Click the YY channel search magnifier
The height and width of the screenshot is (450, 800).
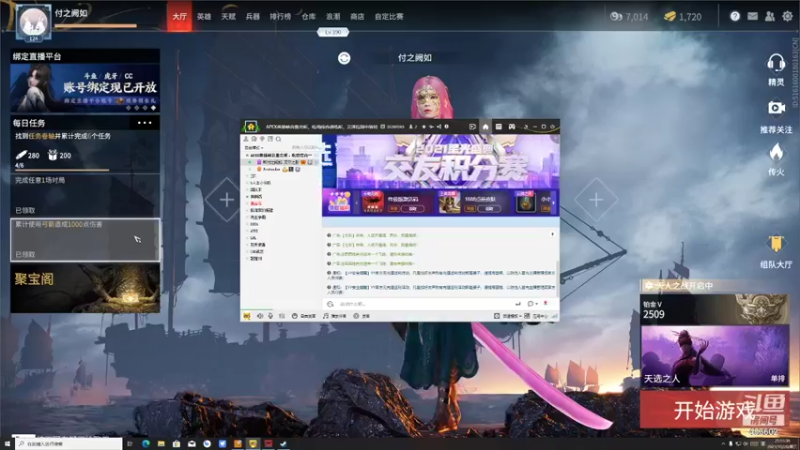(x=279, y=139)
